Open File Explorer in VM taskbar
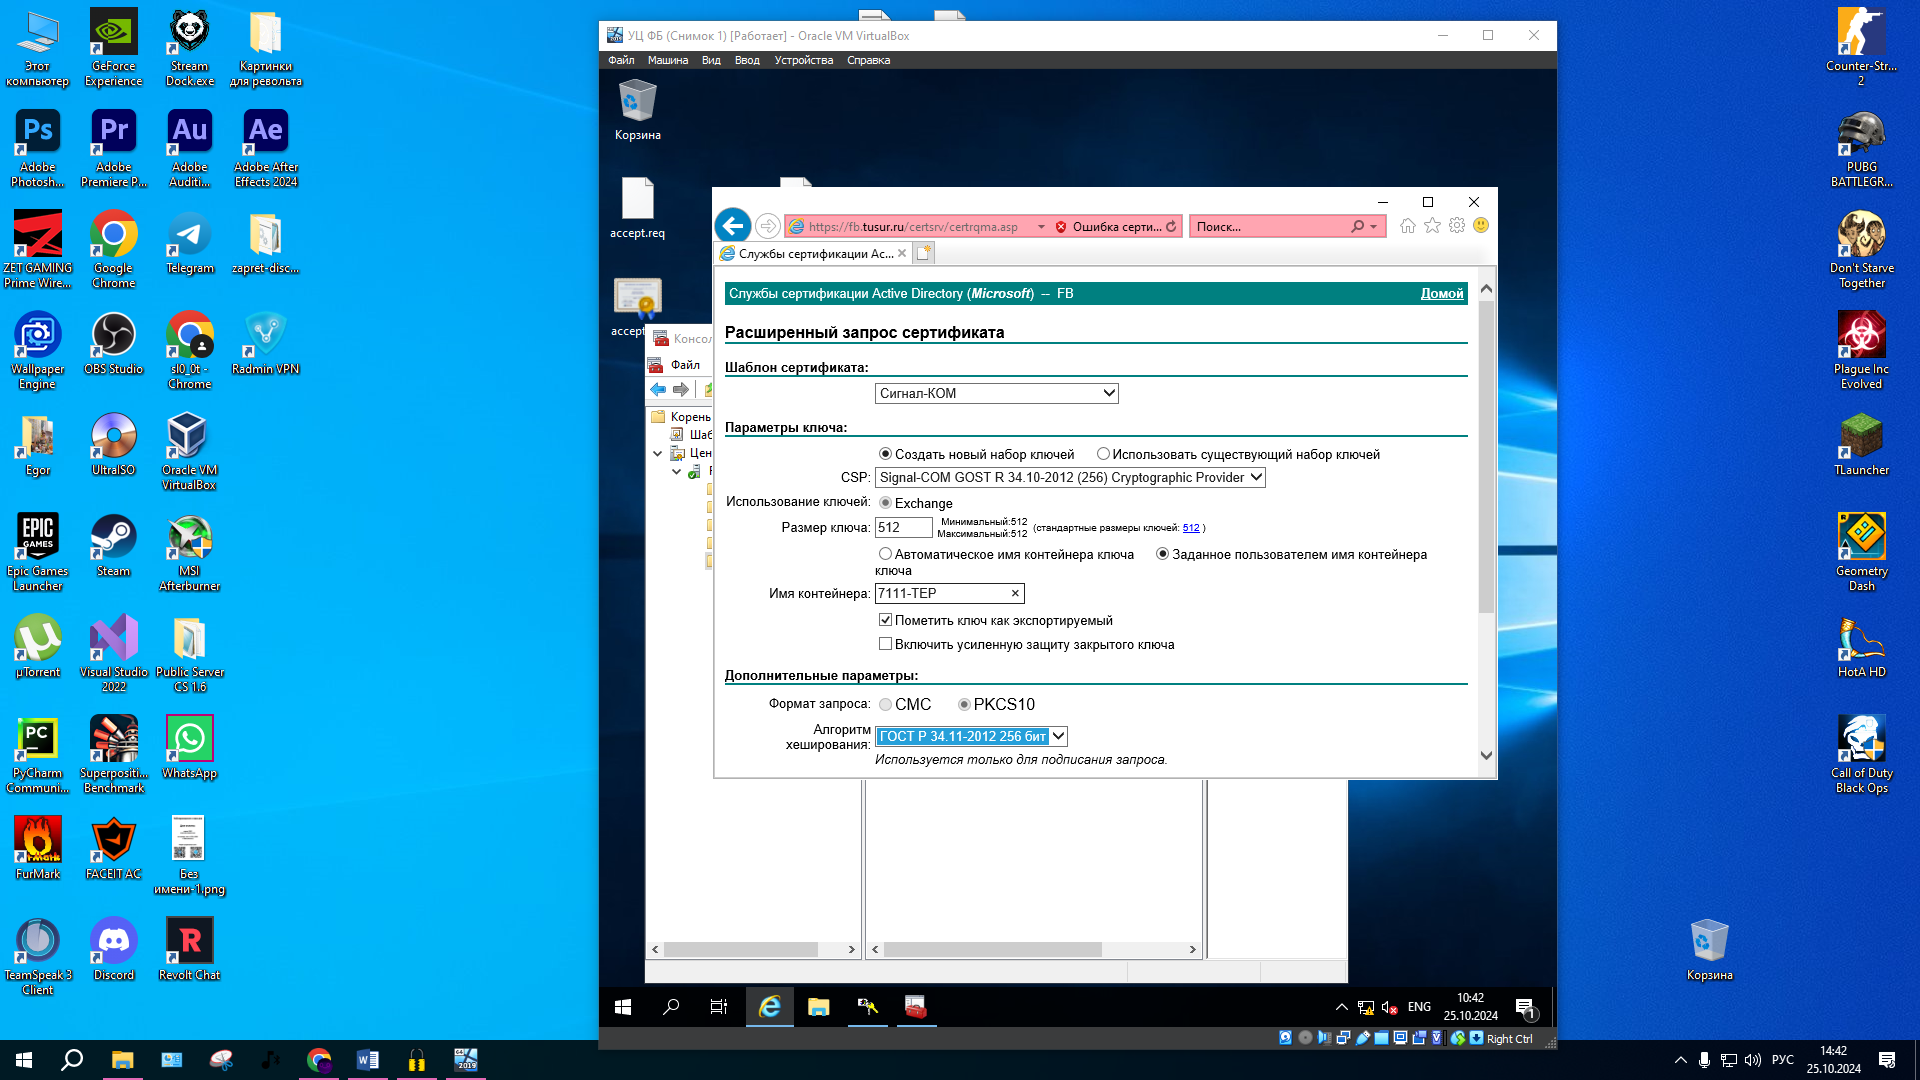This screenshot has width=1920, height=1080. coord(818,1007)
